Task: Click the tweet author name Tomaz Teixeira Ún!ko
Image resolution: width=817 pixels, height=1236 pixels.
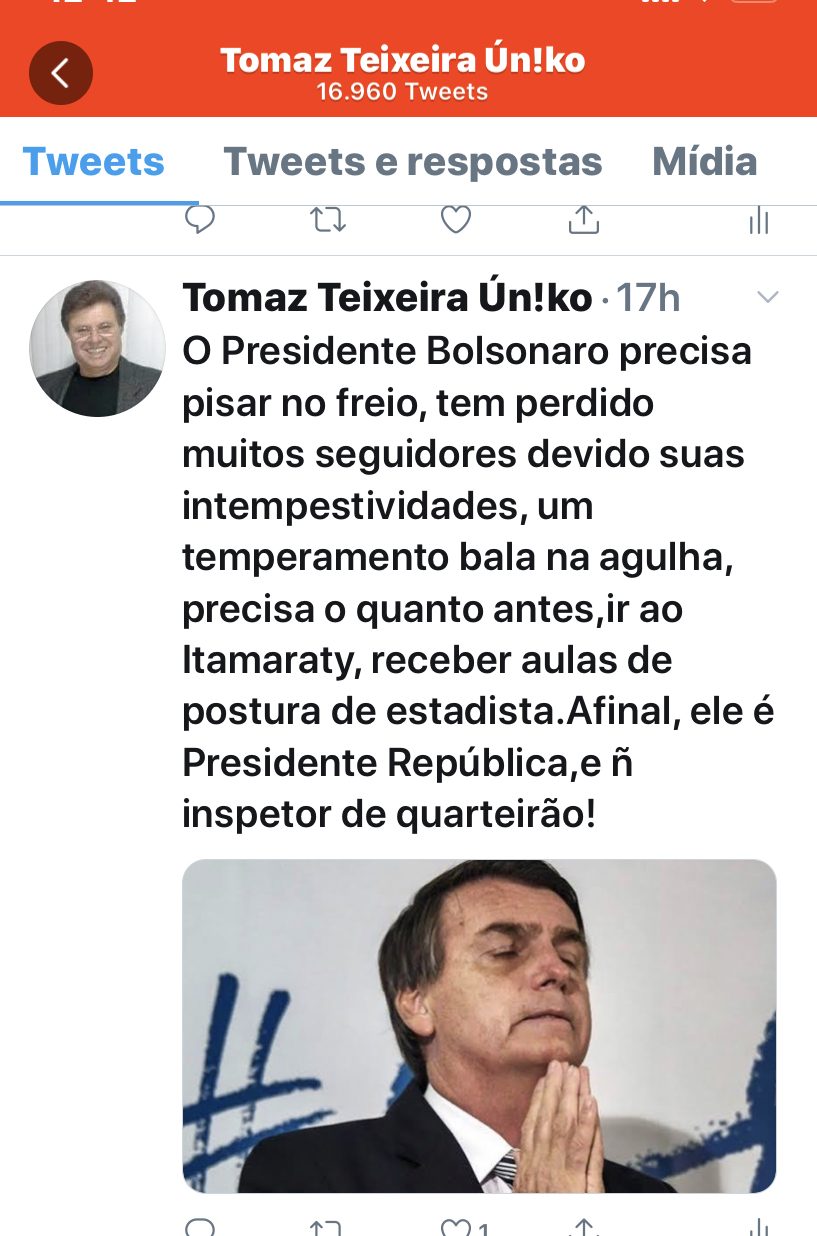Action: click(388, 298)
